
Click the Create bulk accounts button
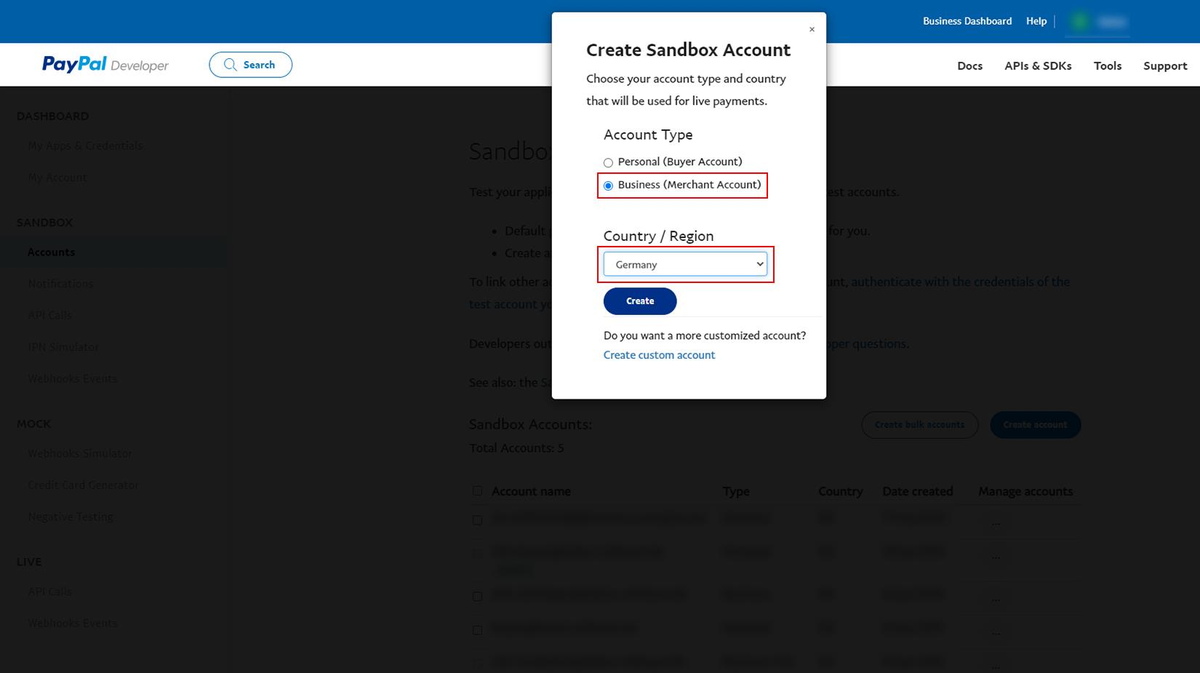(919, 425)
